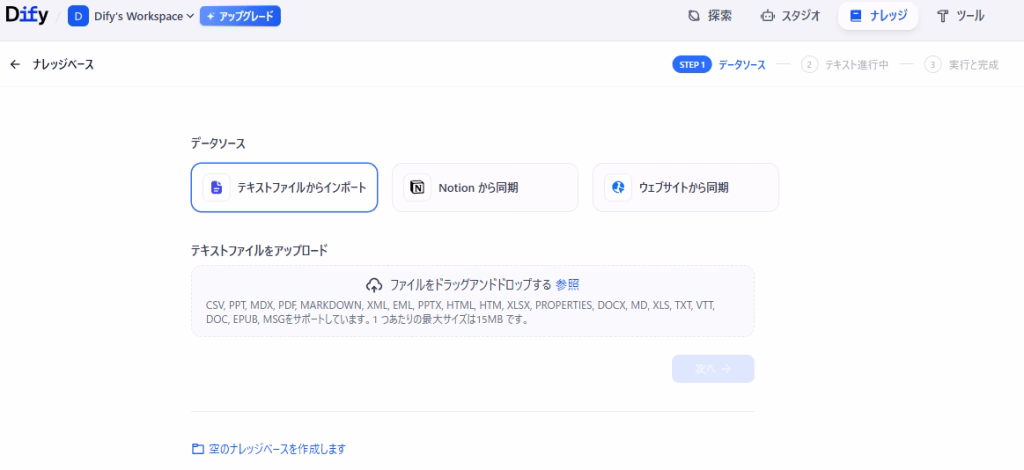Click the website globe icon
1024x470 pixels.
(618, 188)
